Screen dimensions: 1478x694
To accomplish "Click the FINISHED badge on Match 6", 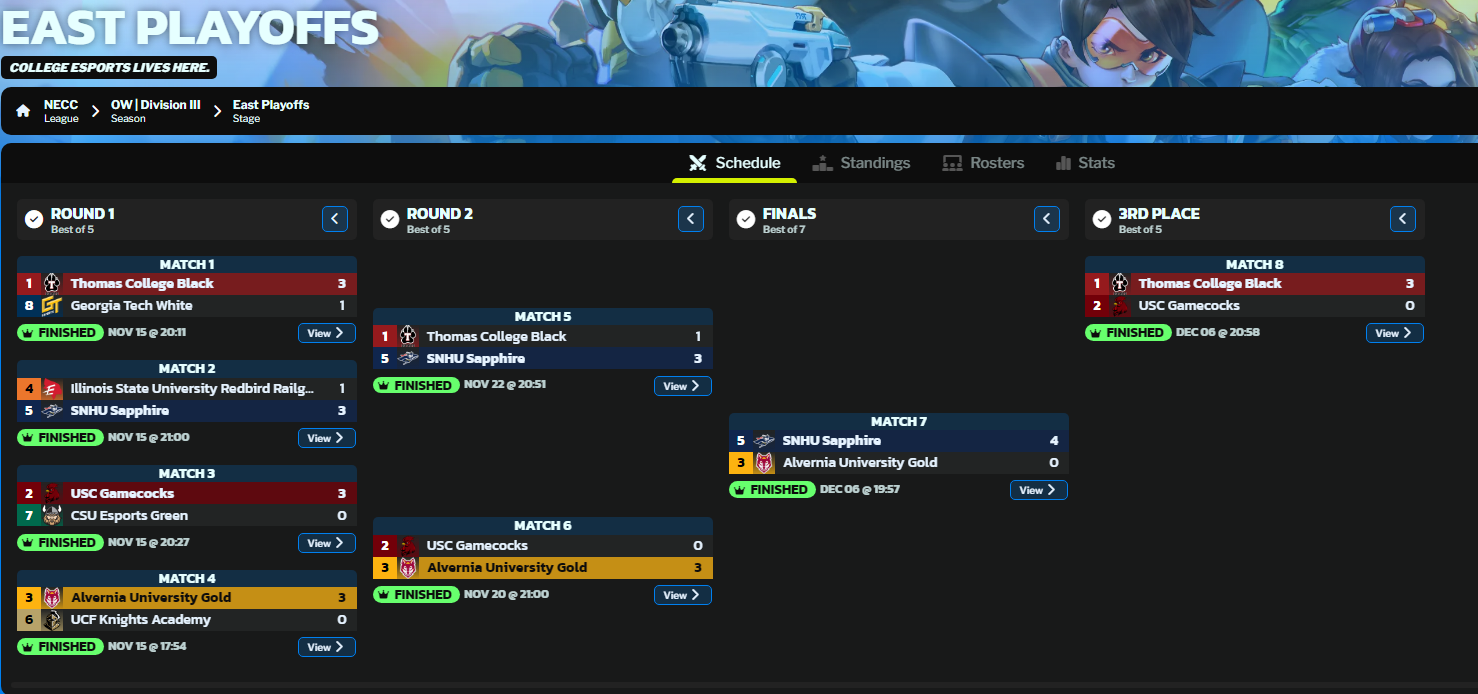I will click(x=416, y=594).
